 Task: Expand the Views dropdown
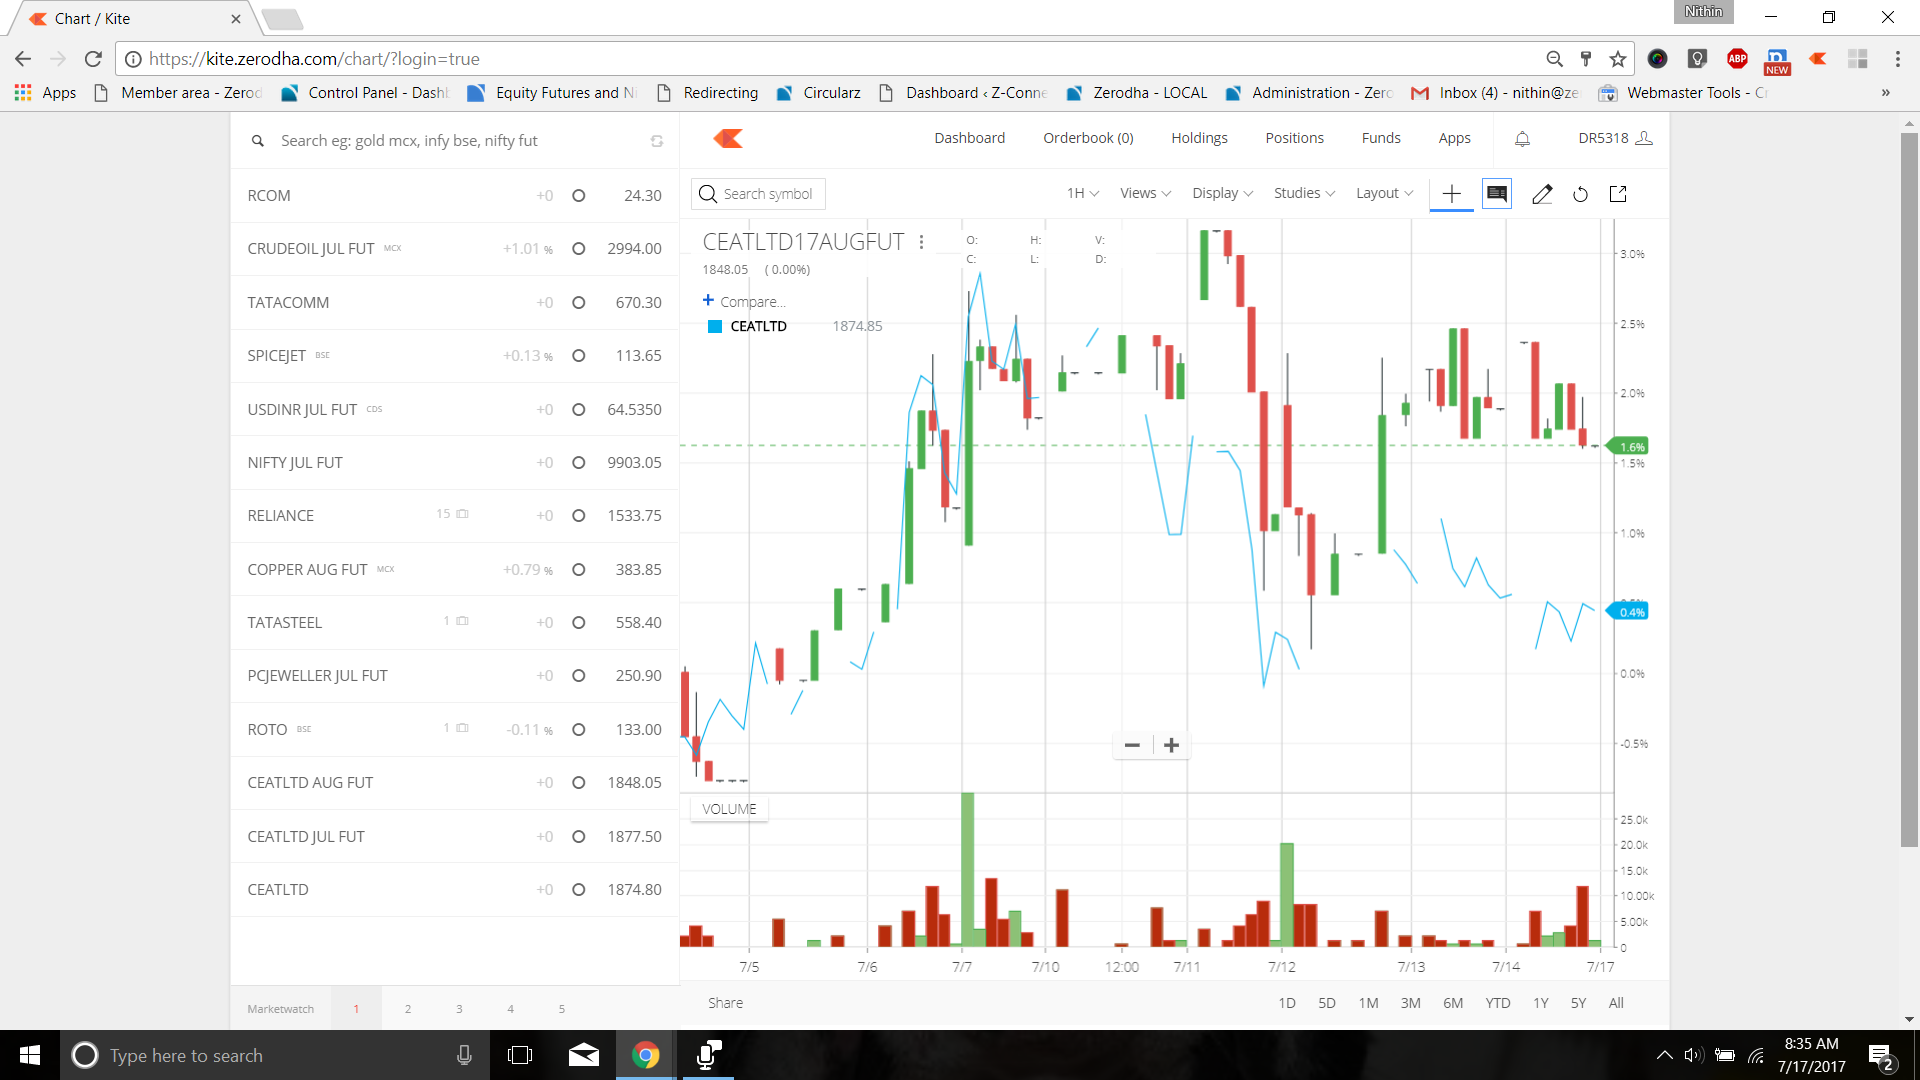pyautogui.click(x=1145, y=193)
